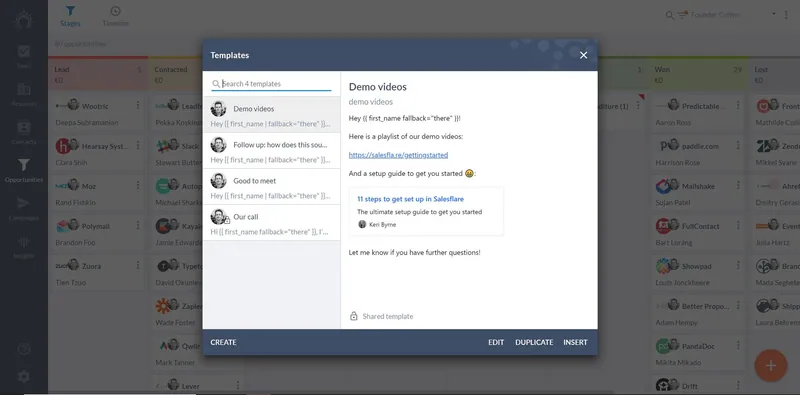Select the Demo videos template
800x395 pixels.
pos(271,115)
